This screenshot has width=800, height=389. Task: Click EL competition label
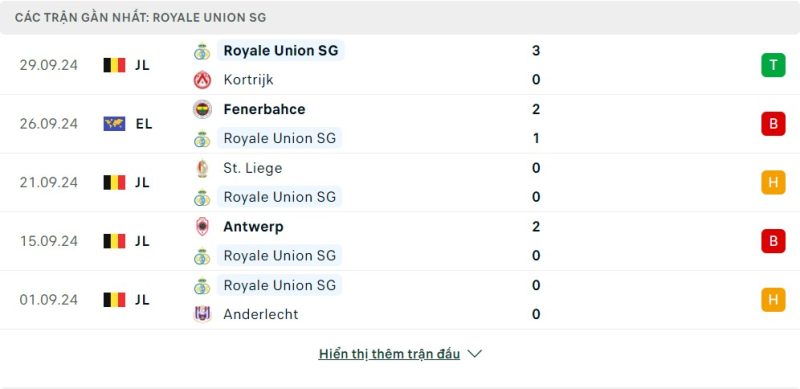click(x=144, y=124)
